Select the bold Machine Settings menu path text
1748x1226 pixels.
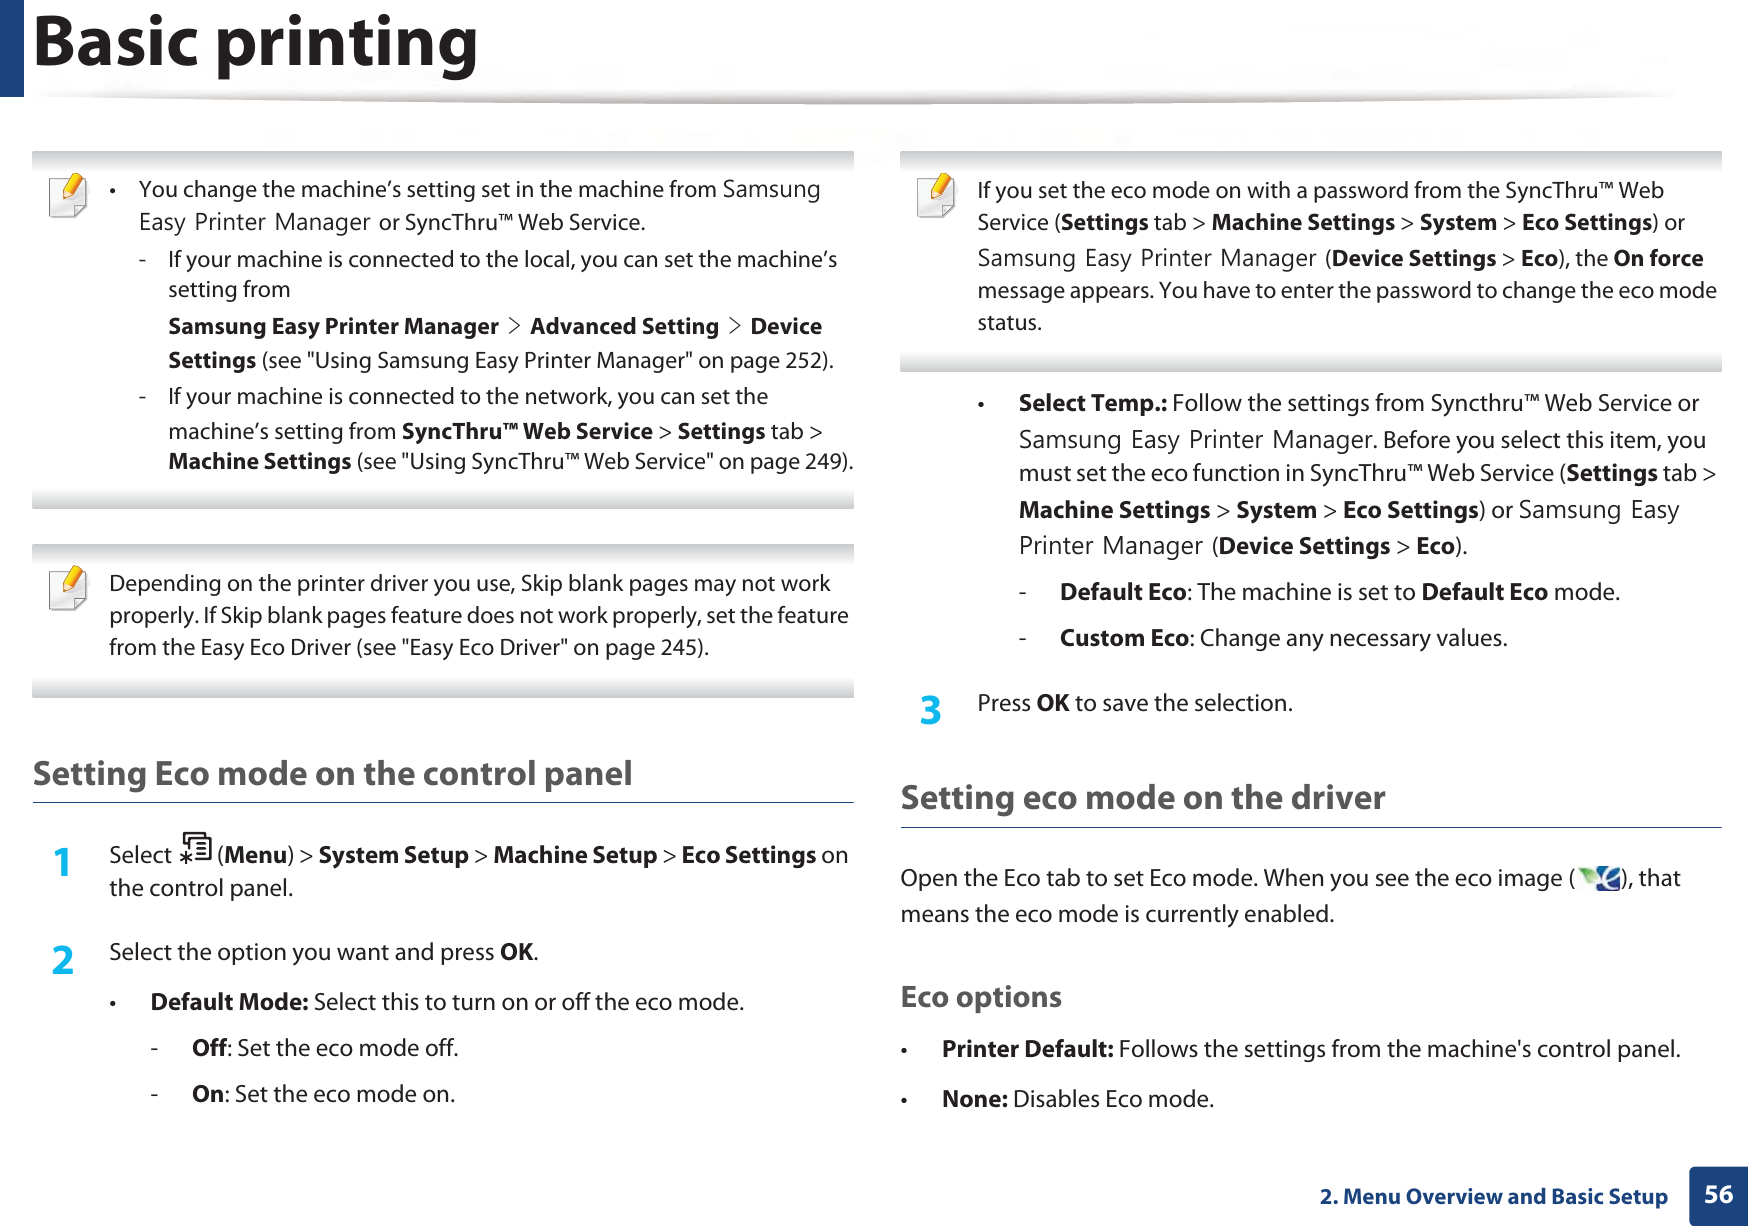click(x=260, y=461)
